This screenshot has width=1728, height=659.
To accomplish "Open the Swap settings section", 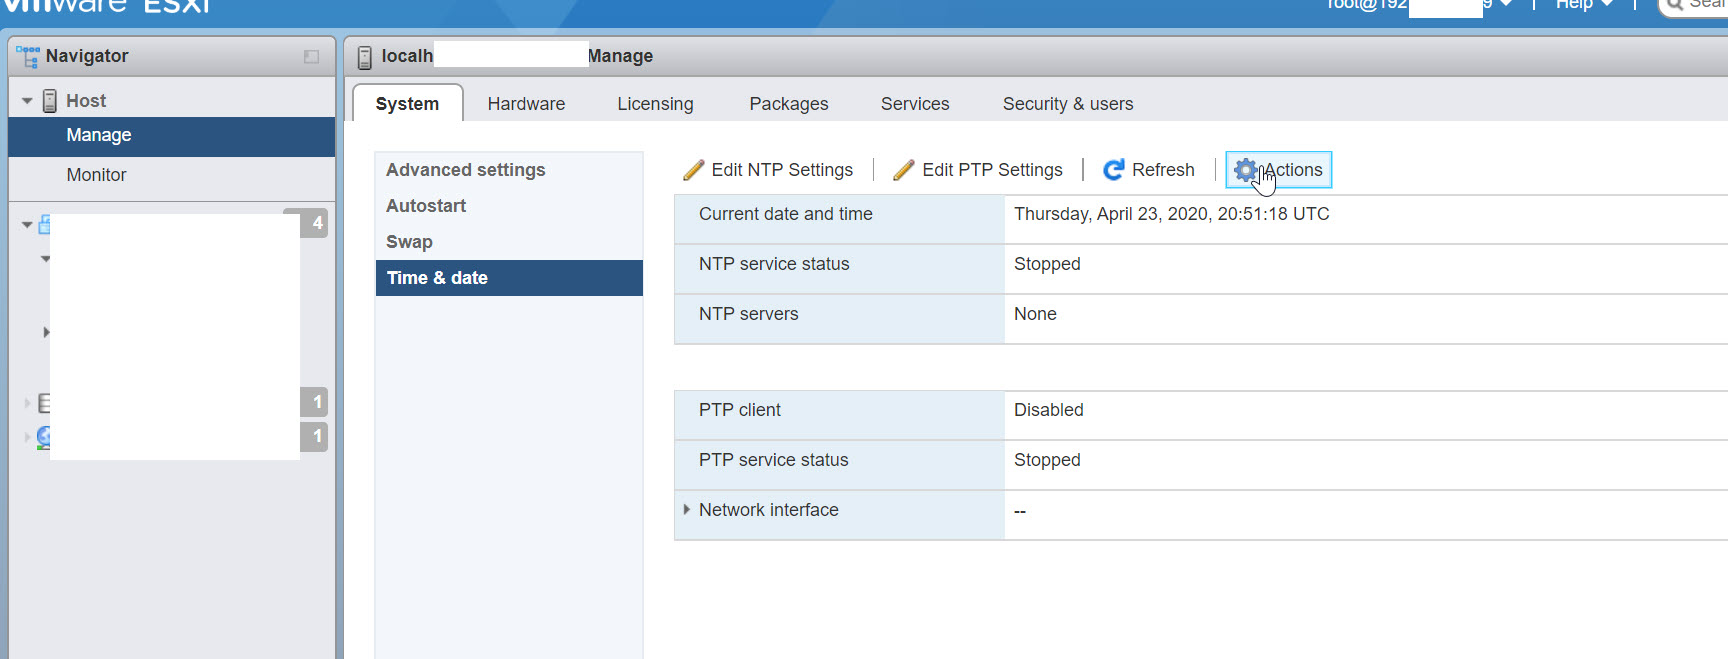I will tap(409, 242).
